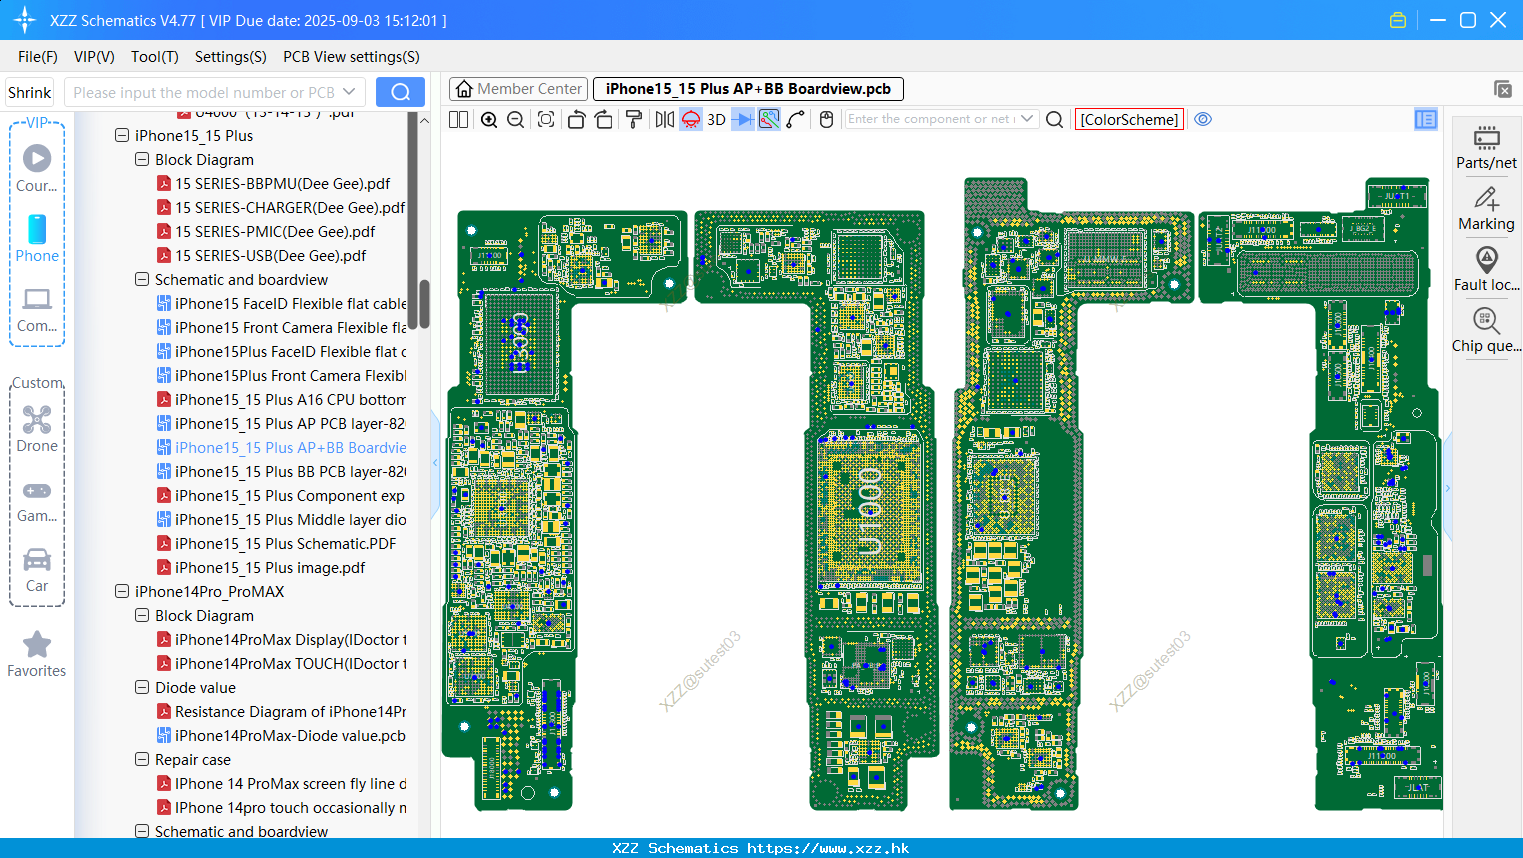The image size is (1523, 858).
Task: Mirror the board with the flip icon
Action: click(x=665, y=119)
